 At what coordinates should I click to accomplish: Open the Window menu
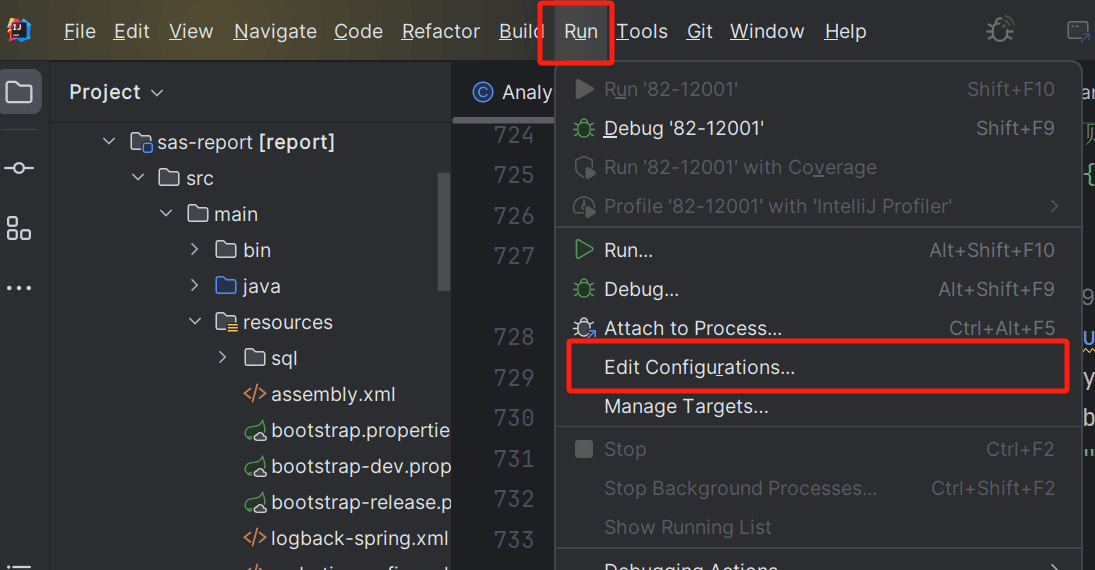click(767, 31)
